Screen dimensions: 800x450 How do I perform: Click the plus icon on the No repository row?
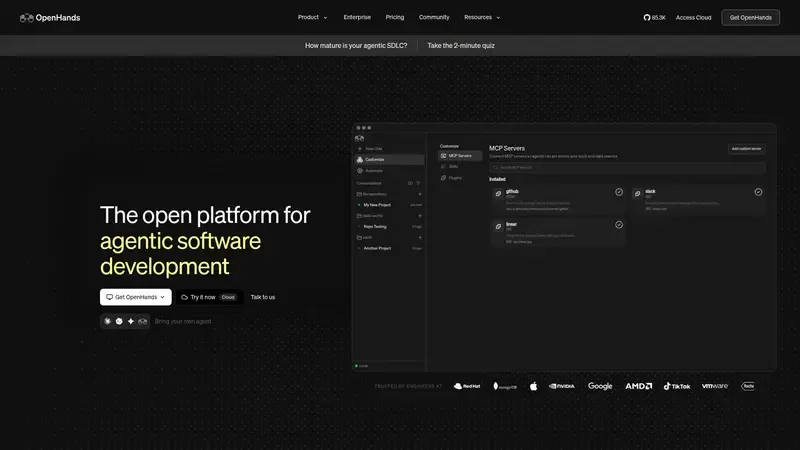pyautogui.click(x=420, y=194)
